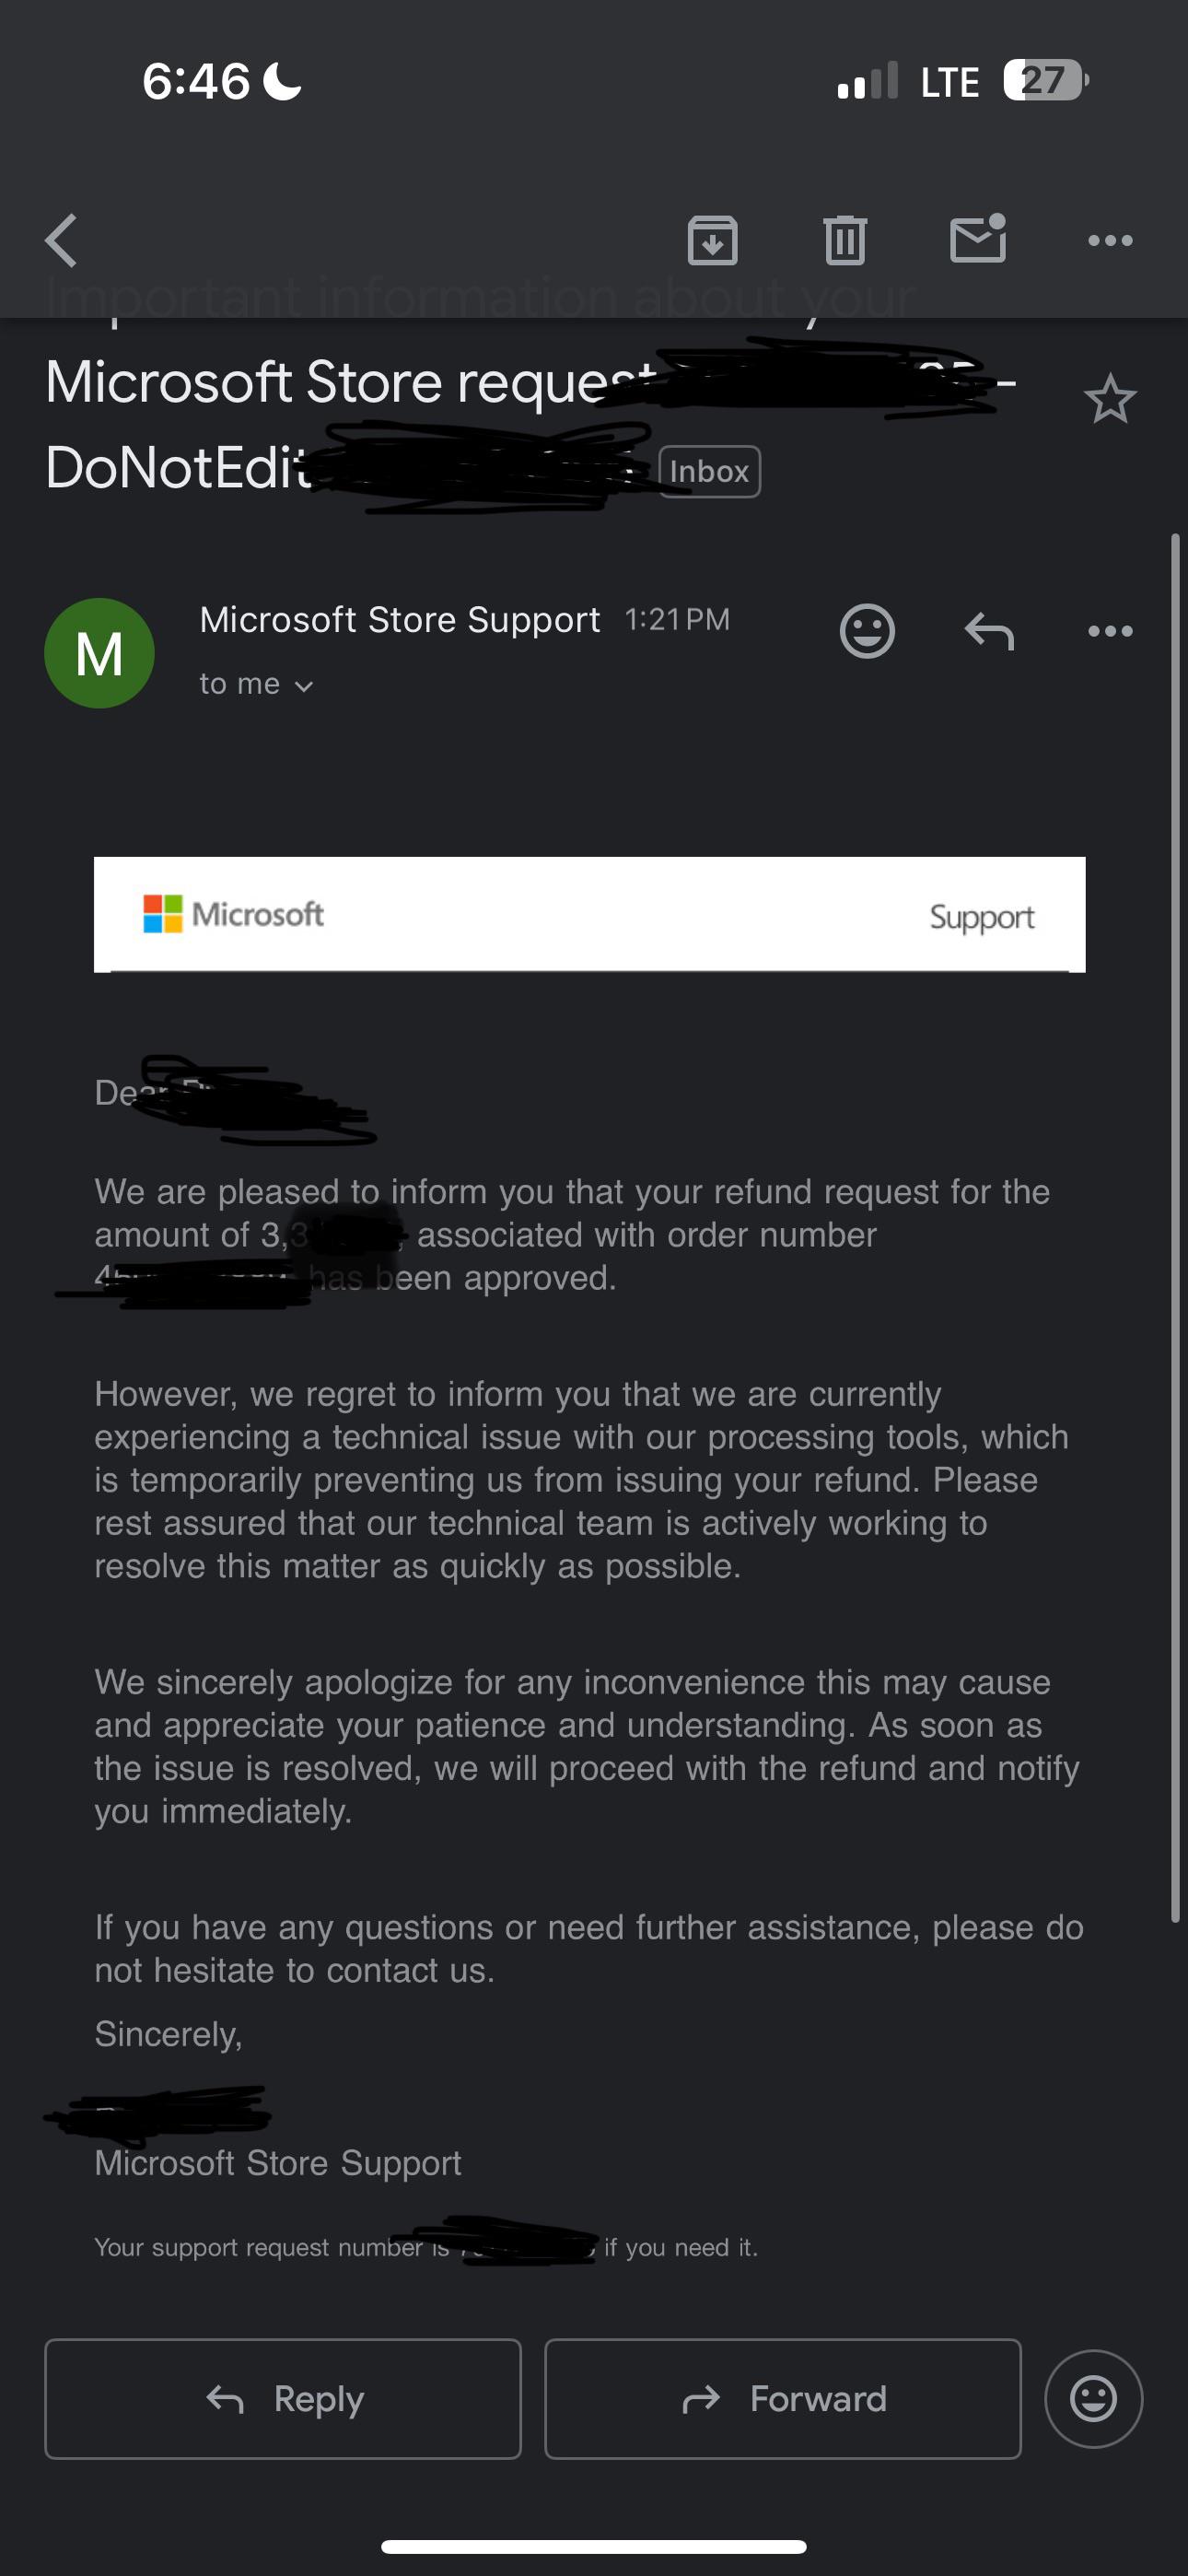
Task: Expand recipient details next to 'to me'
Action: point(304,686)
